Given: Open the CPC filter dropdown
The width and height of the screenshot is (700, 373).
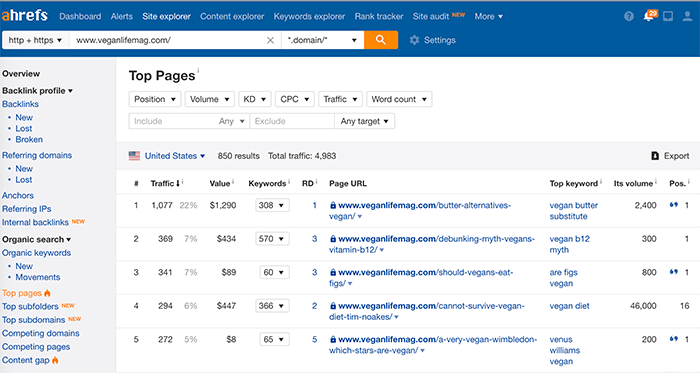Looking at the screenshot, I should pyautogui.click(x=295, y=99).
